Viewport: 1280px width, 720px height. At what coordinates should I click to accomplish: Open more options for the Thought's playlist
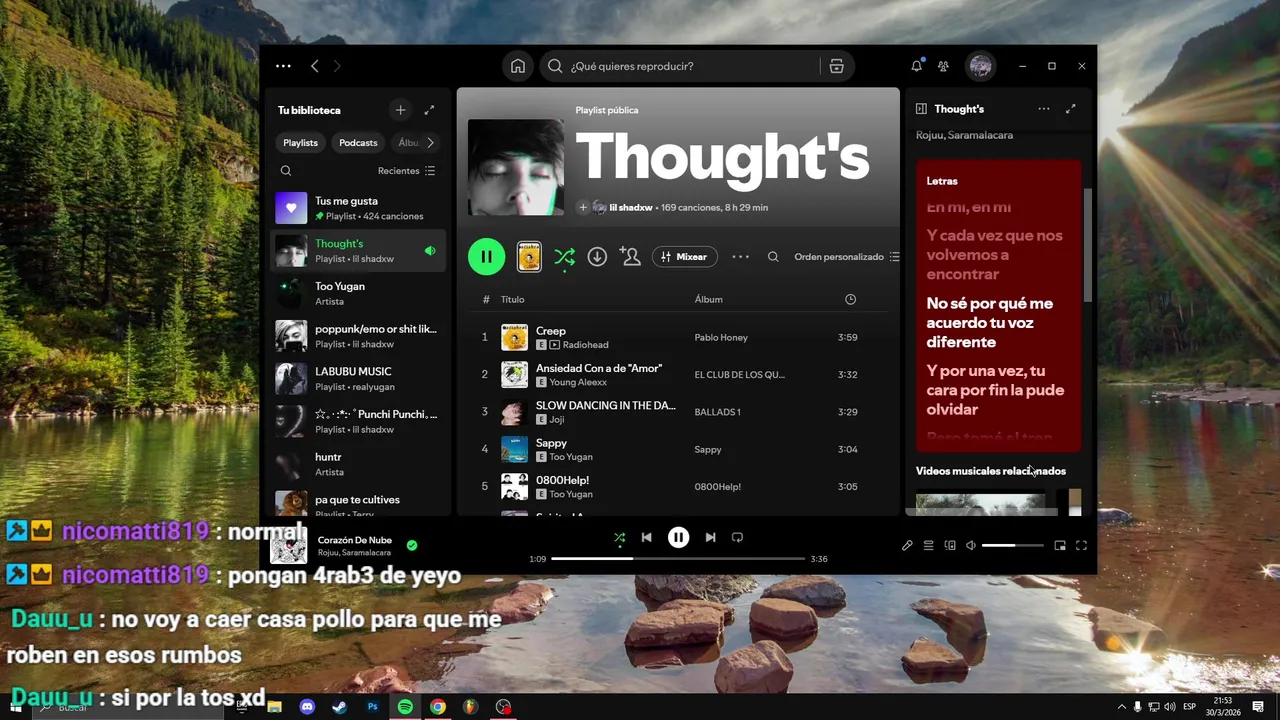pos(740,257)
